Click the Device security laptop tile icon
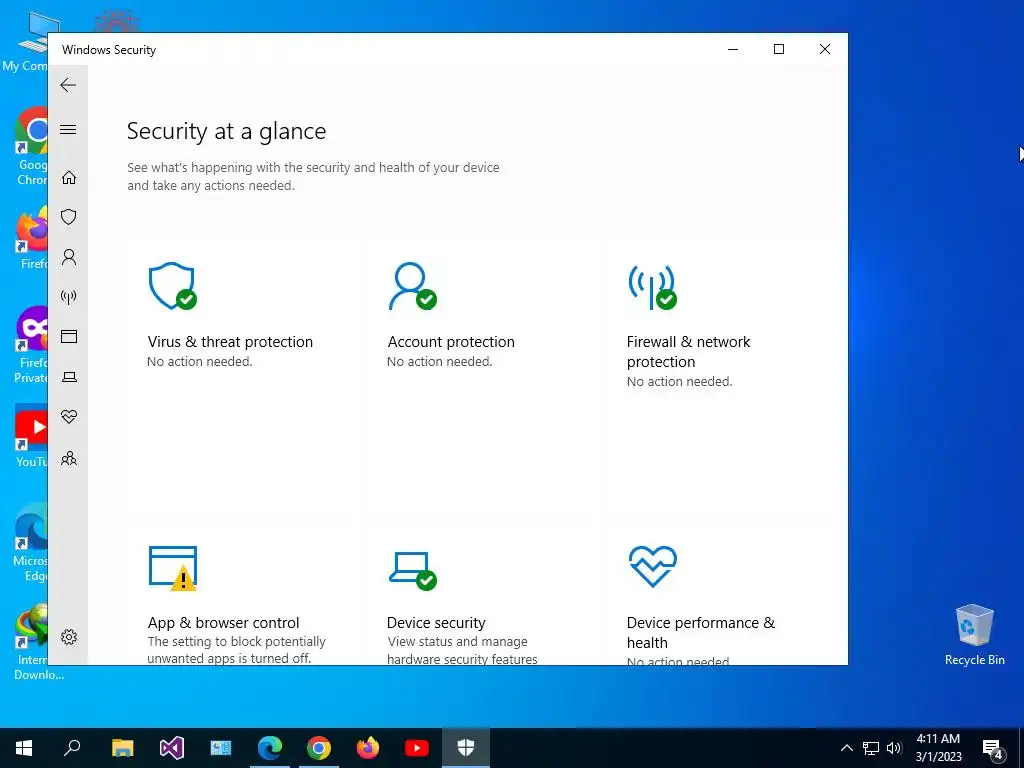The width and height of the screenshot is (1024, 768). click(x=412, y=571)
